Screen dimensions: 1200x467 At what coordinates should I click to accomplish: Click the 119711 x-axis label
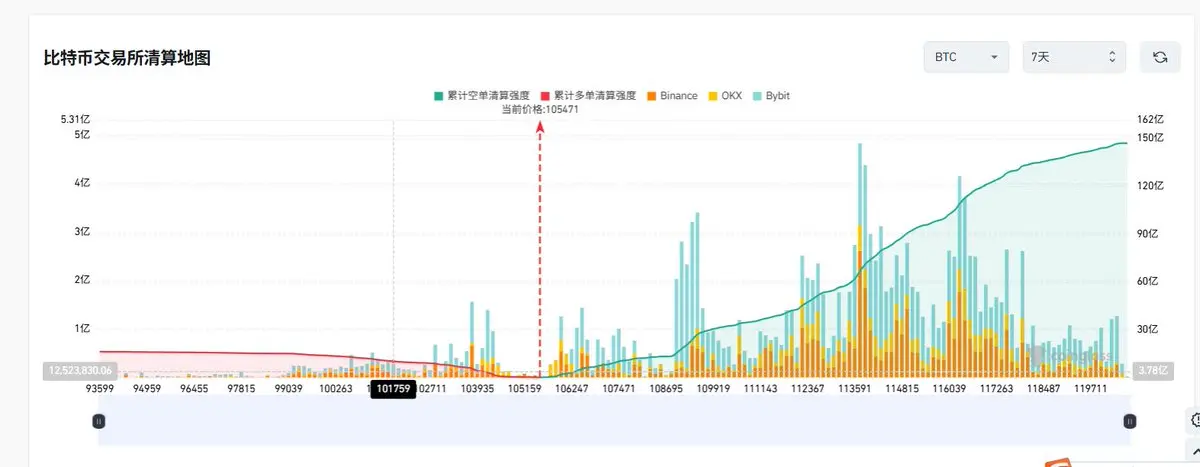coord(1092,389)
